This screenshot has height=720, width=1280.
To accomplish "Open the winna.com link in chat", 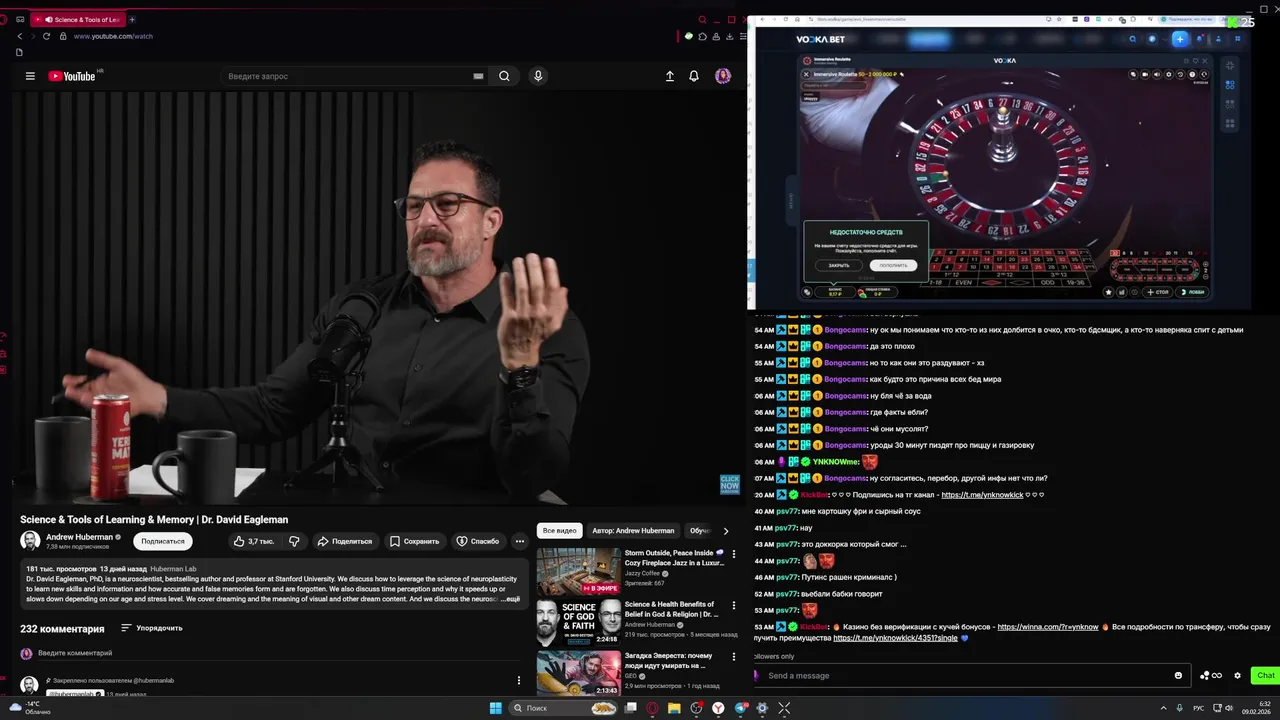I will tap(1047, 627).
